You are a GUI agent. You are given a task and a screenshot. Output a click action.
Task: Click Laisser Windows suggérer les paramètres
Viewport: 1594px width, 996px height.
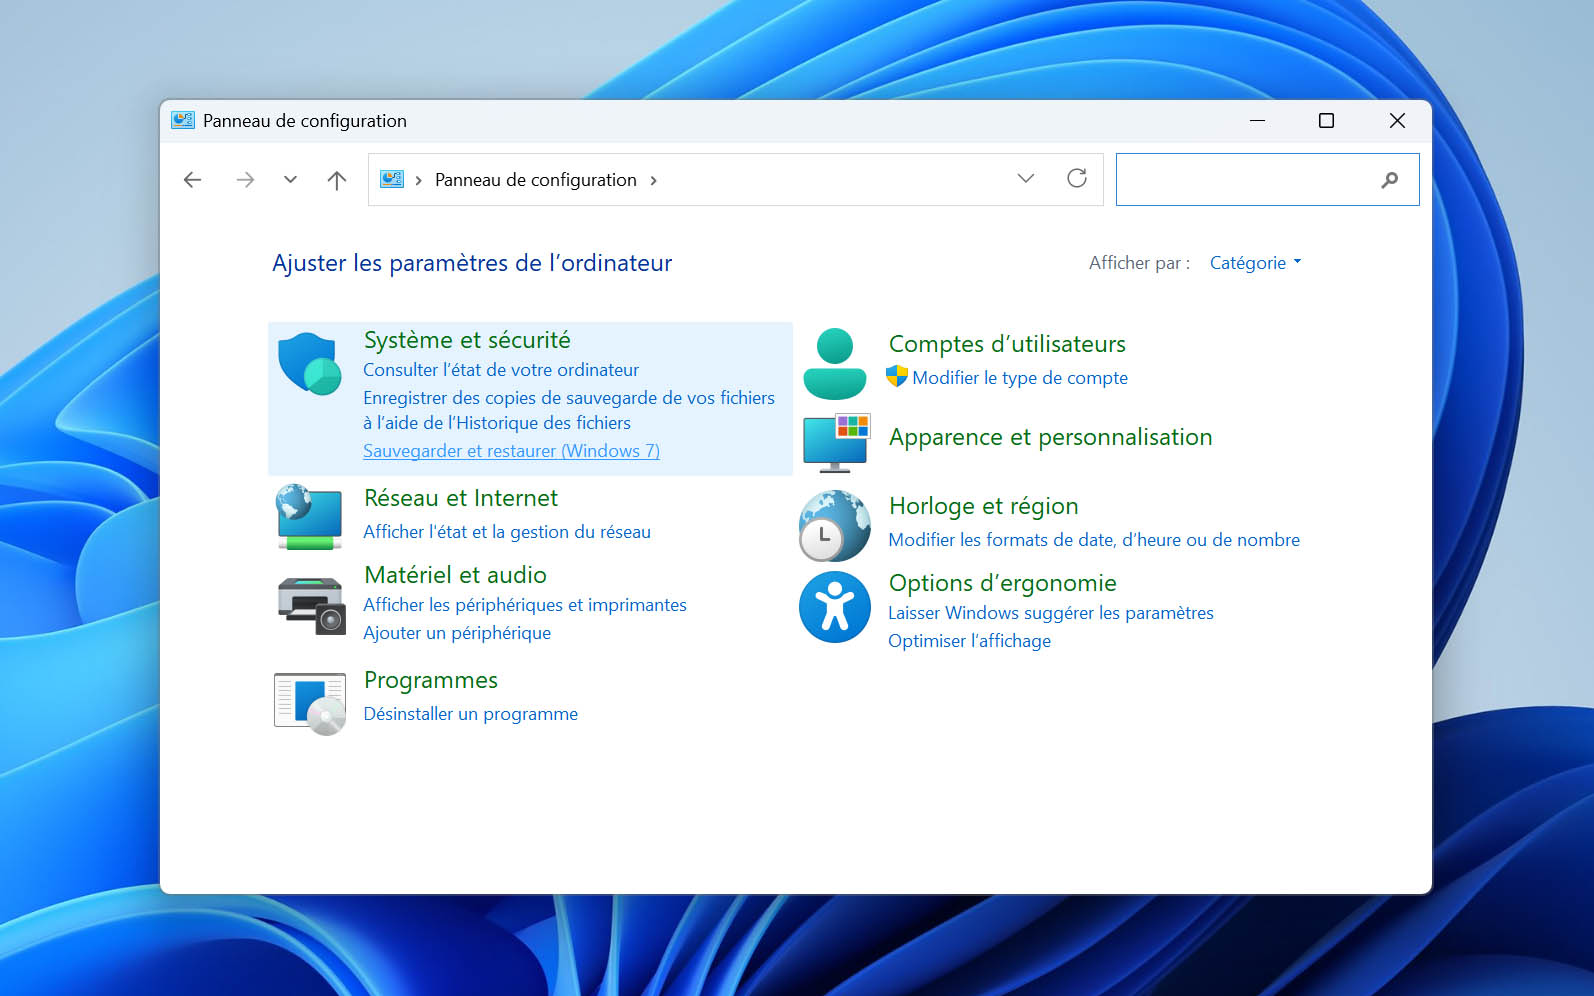tap(1051, 613)
